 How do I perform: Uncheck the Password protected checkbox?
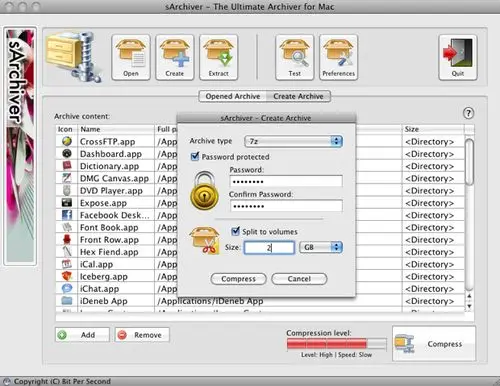tap(195, 156)
